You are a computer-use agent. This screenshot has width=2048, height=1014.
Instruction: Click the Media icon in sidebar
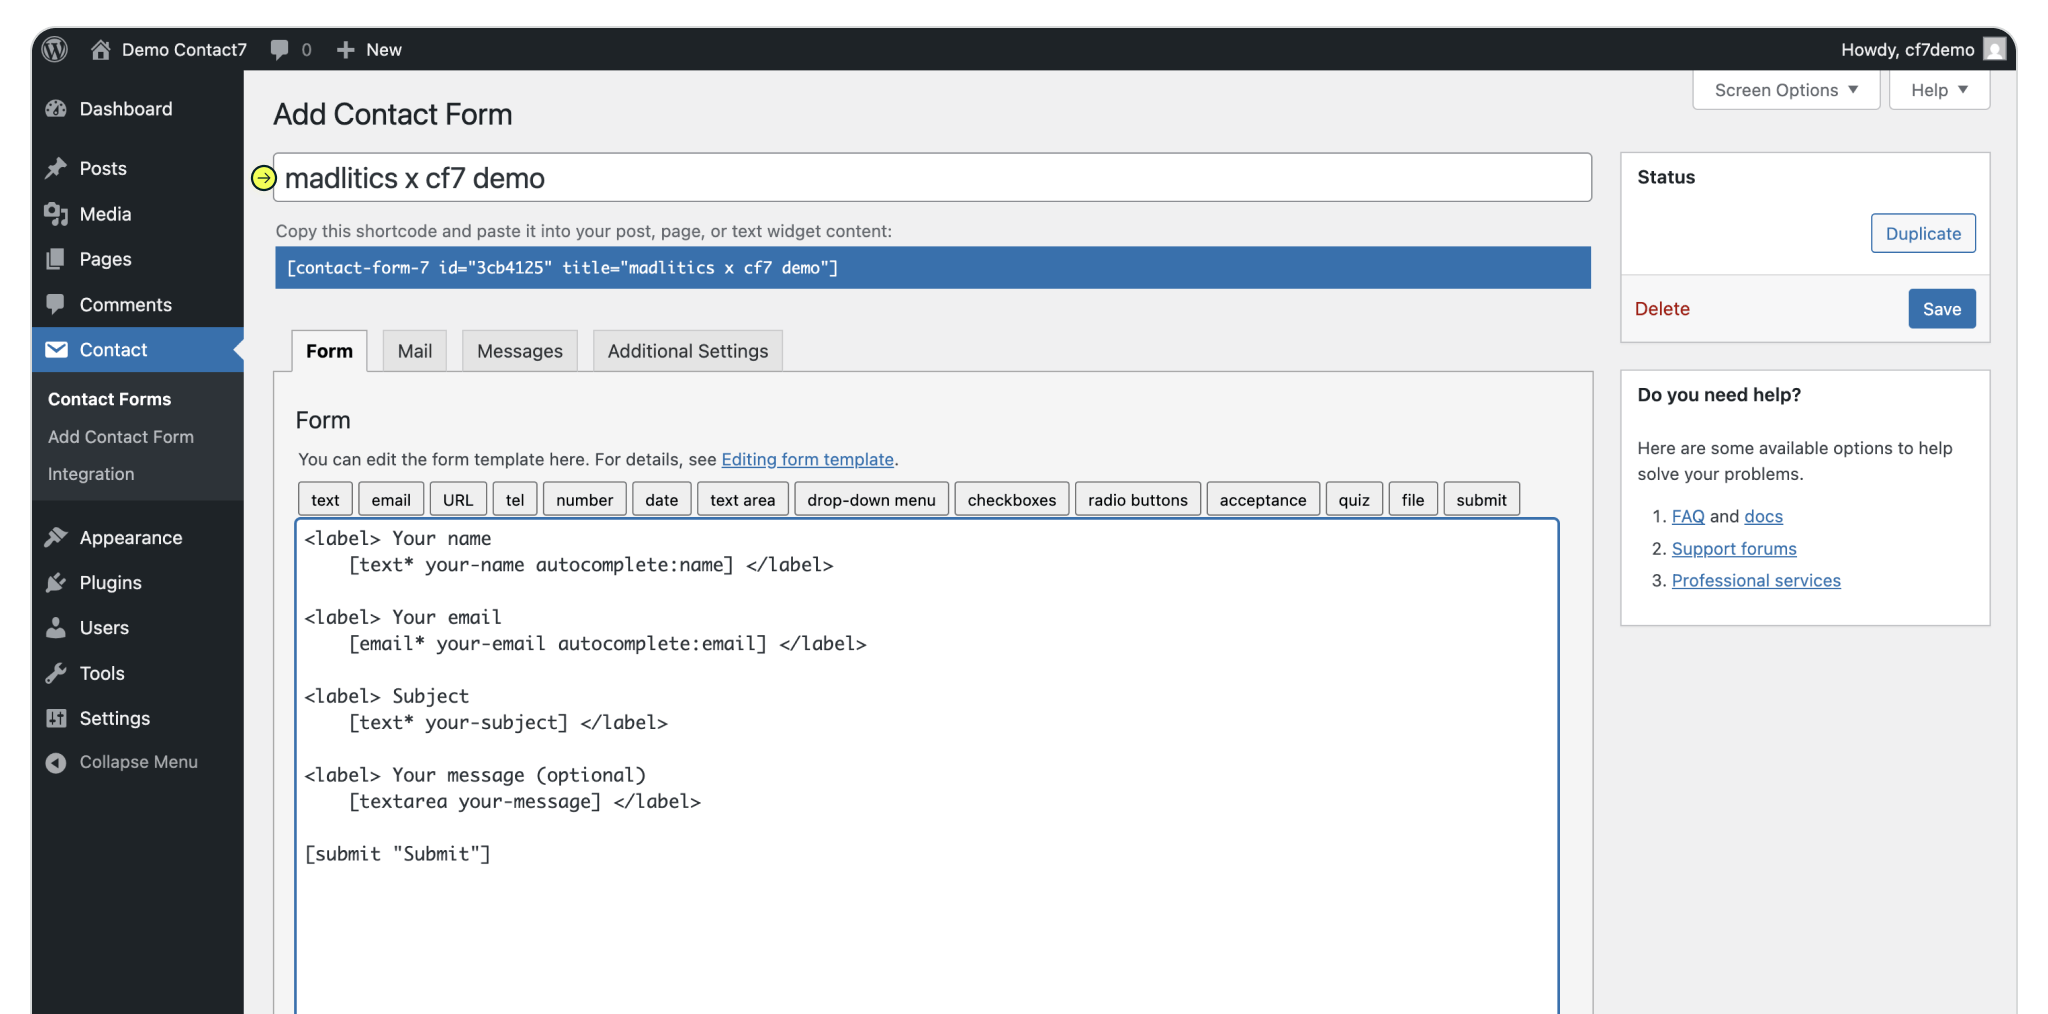(56, 214)
